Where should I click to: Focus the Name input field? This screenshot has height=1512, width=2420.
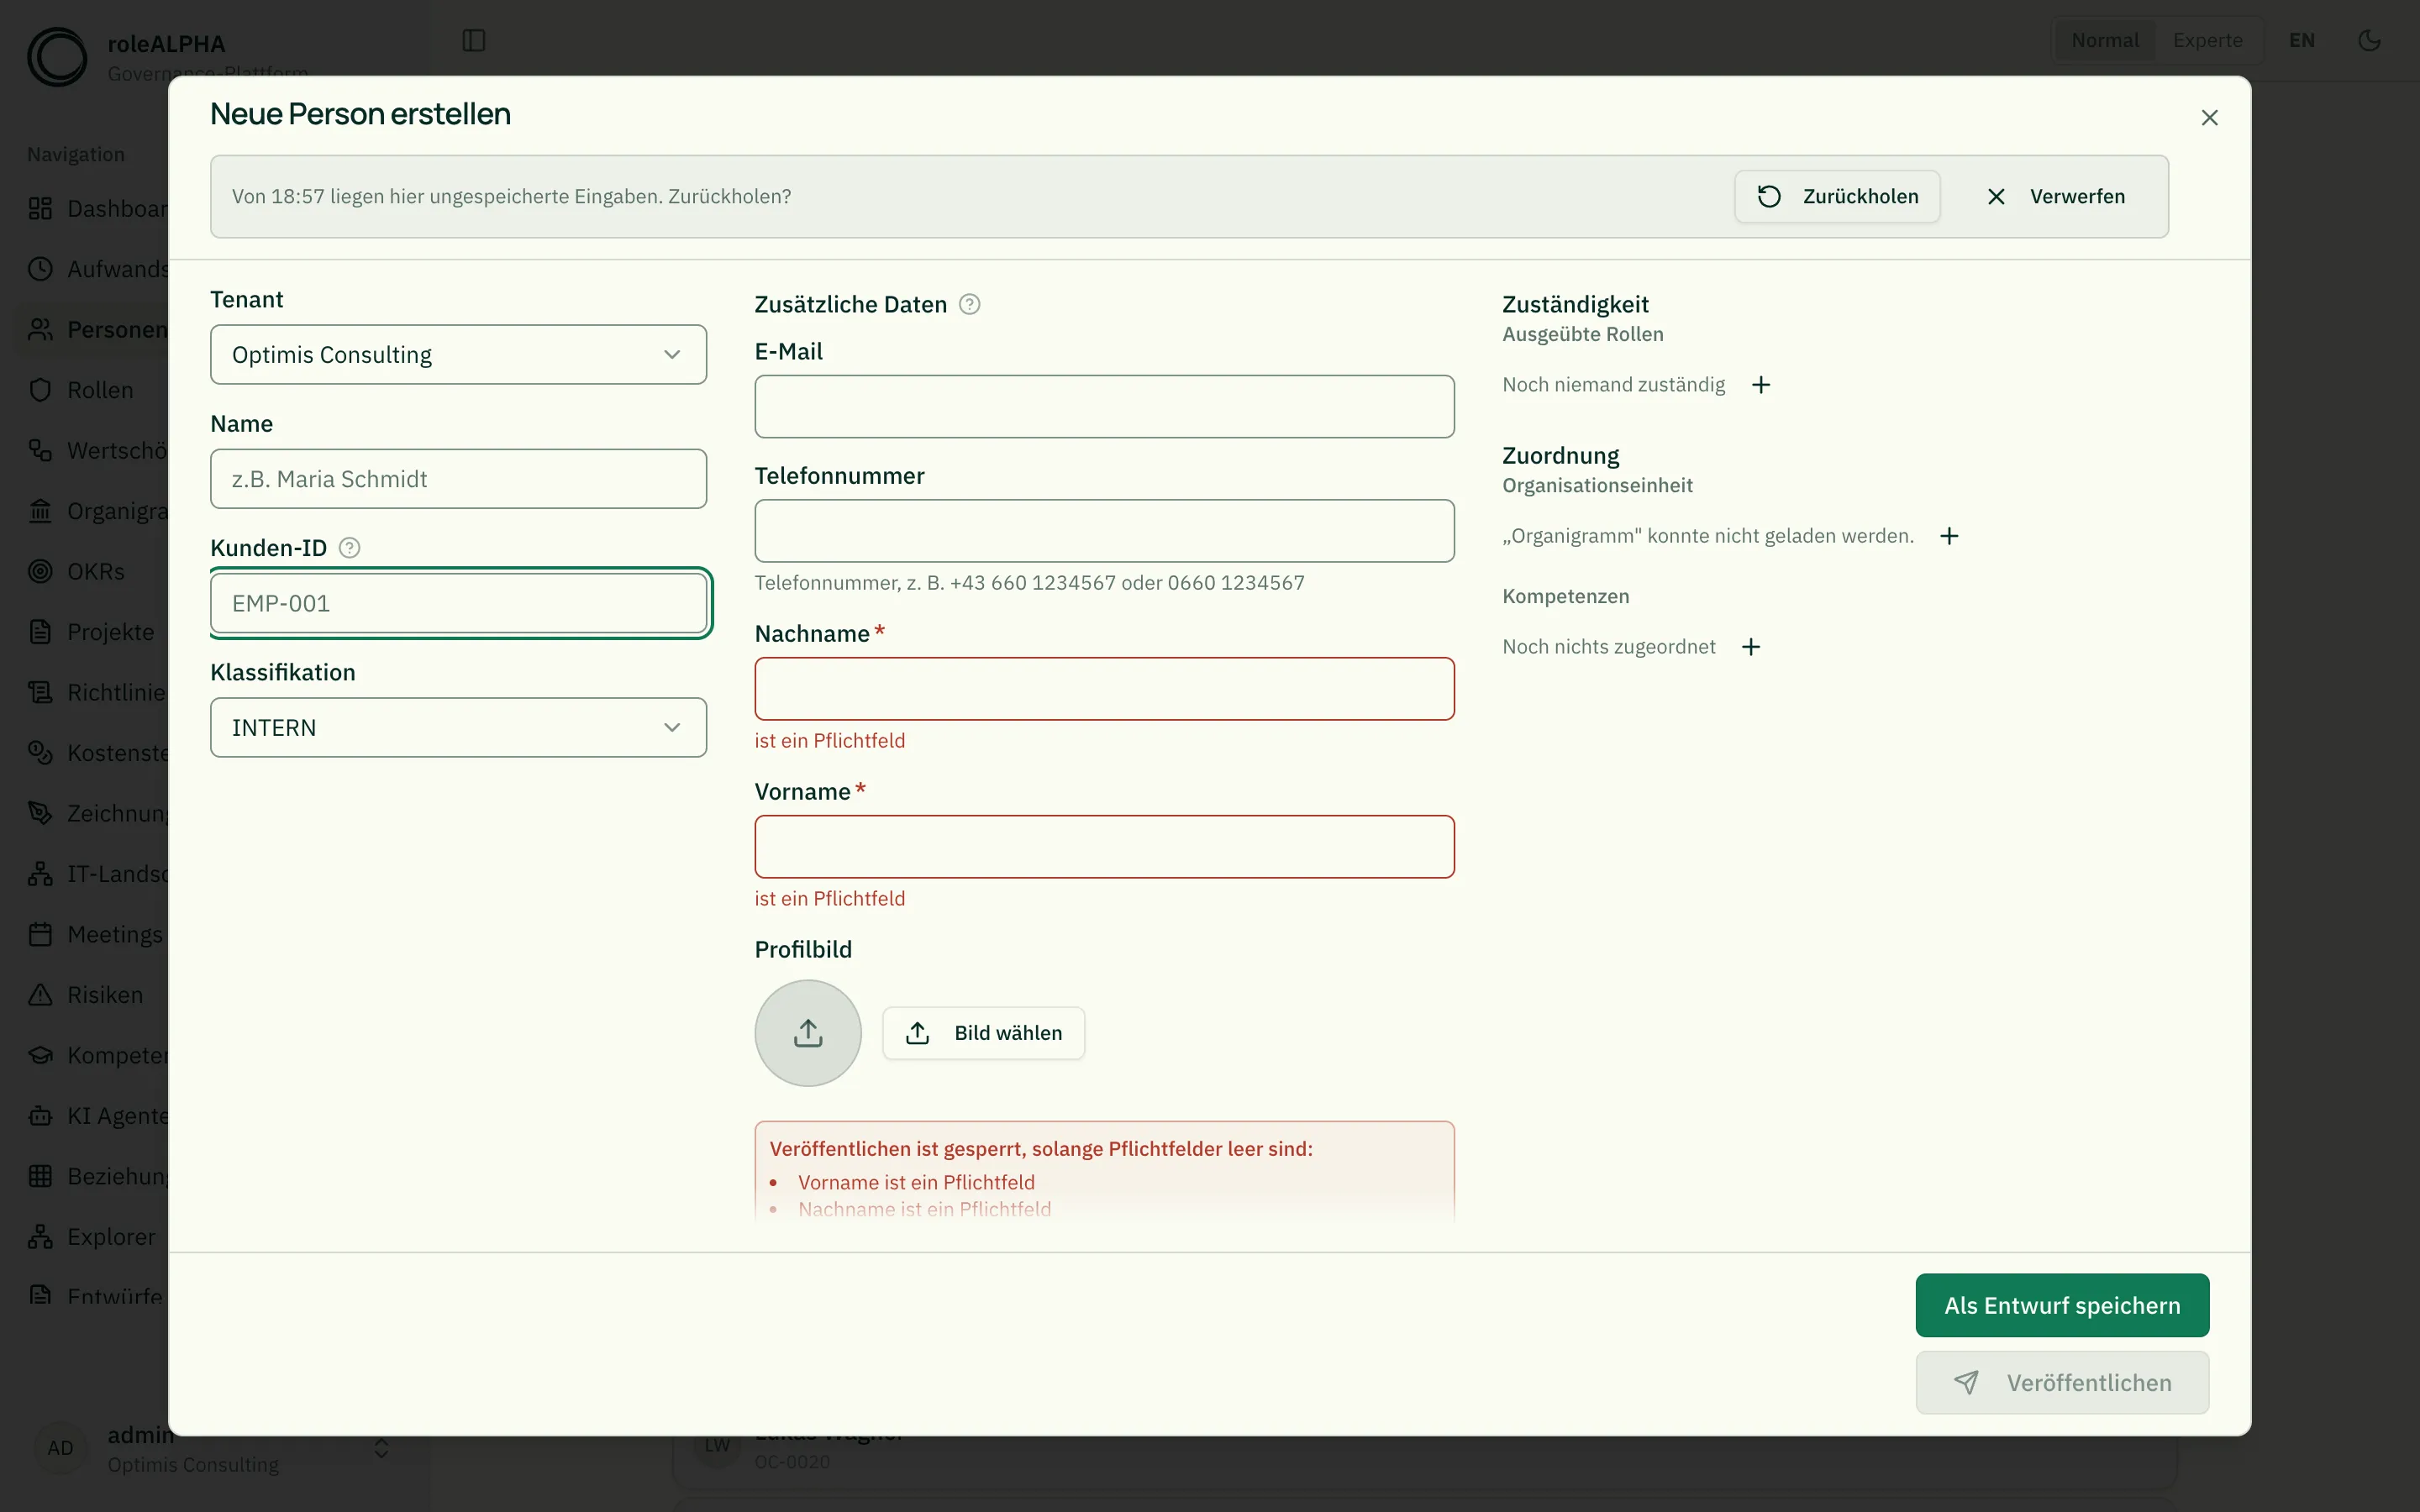tap(458, 479)
